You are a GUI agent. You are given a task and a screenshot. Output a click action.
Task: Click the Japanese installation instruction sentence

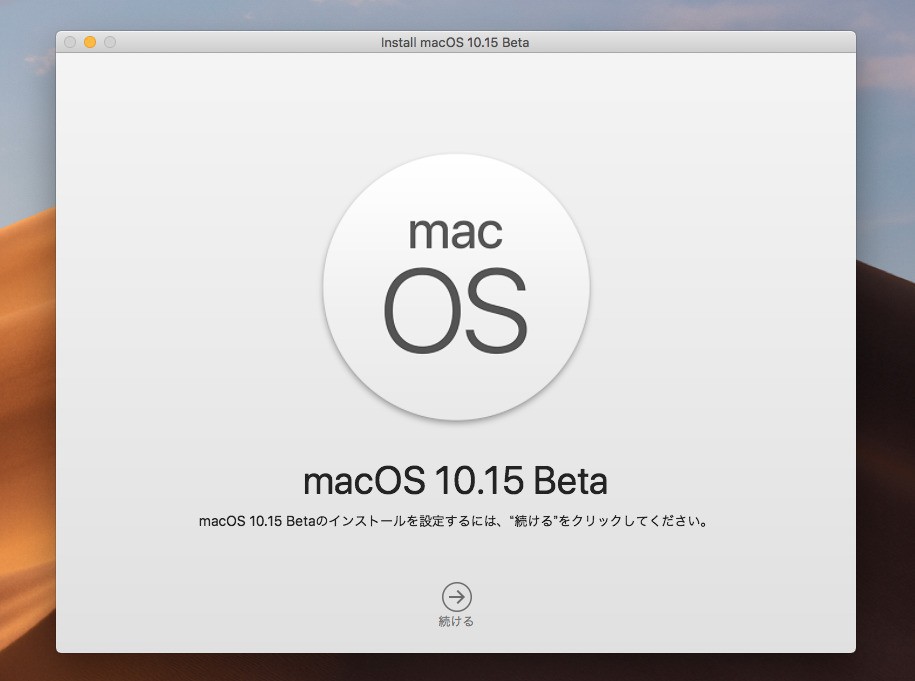point(453,521)
